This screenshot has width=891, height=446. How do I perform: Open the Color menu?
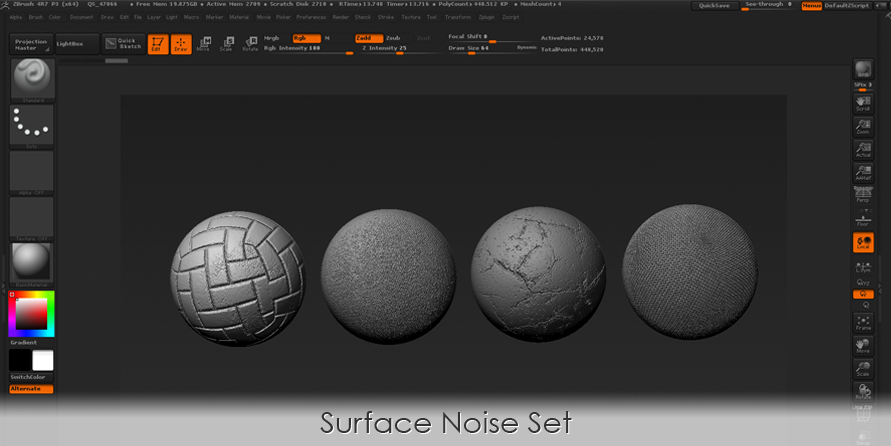point(55,17)
